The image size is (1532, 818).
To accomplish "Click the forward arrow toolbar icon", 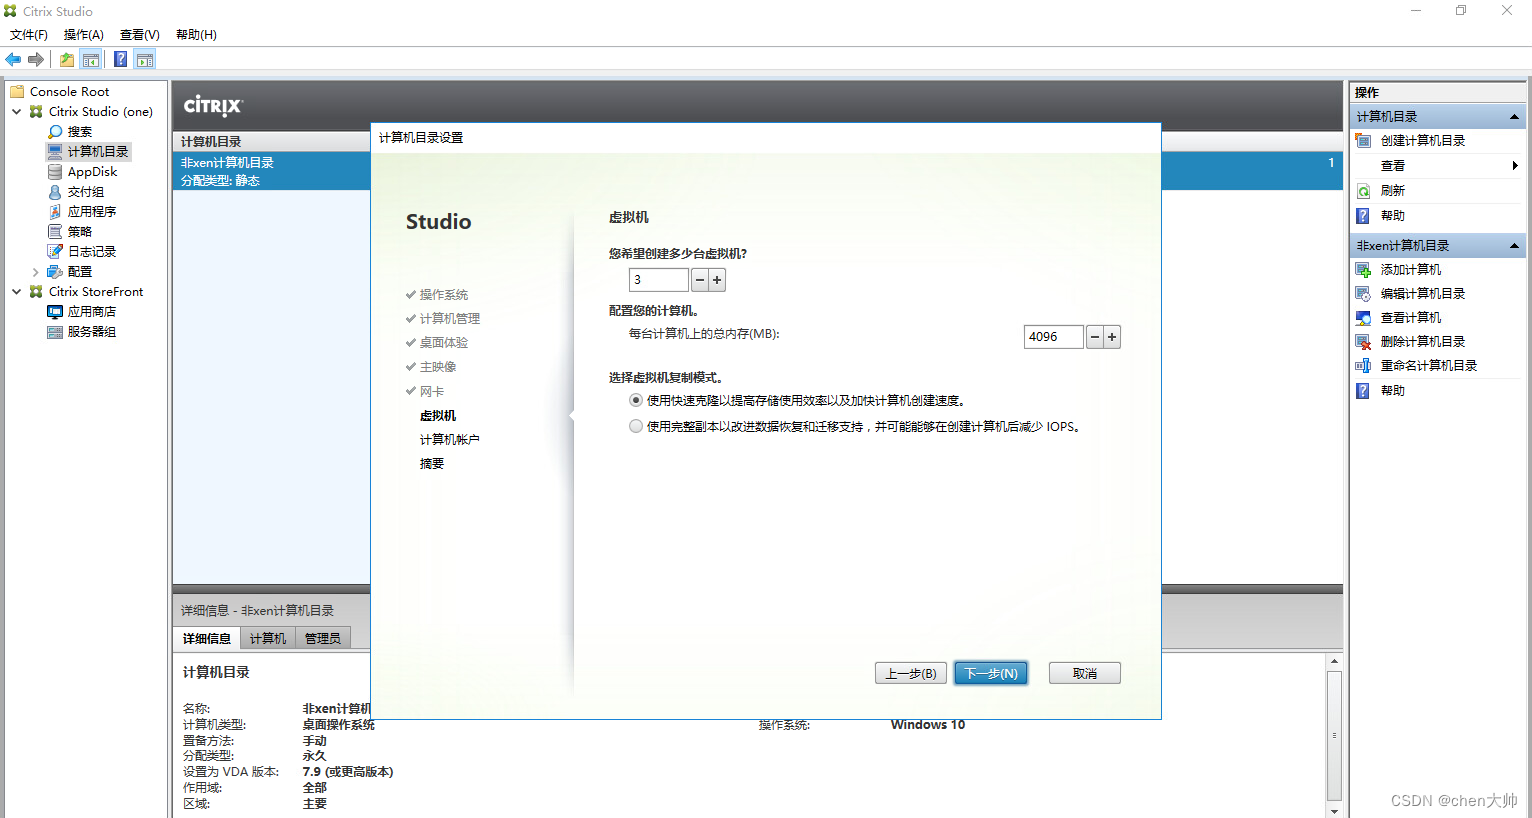I will pos(36,60).
